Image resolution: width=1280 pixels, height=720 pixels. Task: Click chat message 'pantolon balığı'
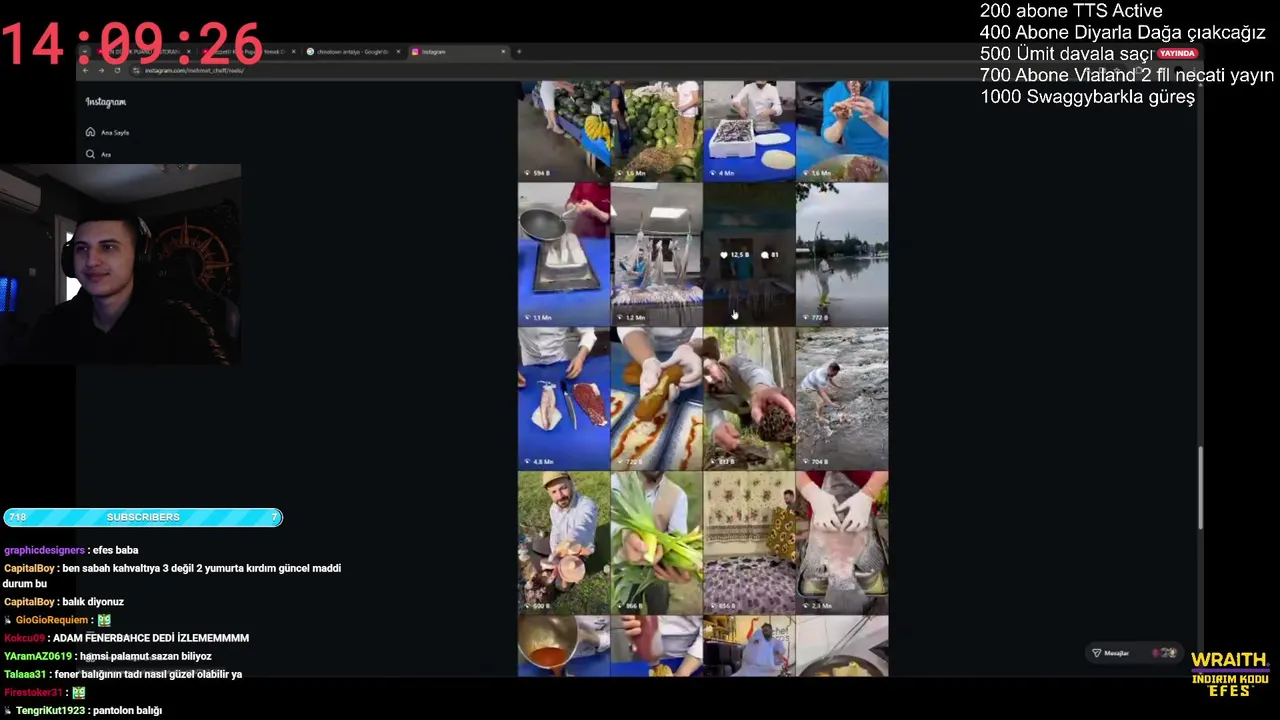(127, 710)
